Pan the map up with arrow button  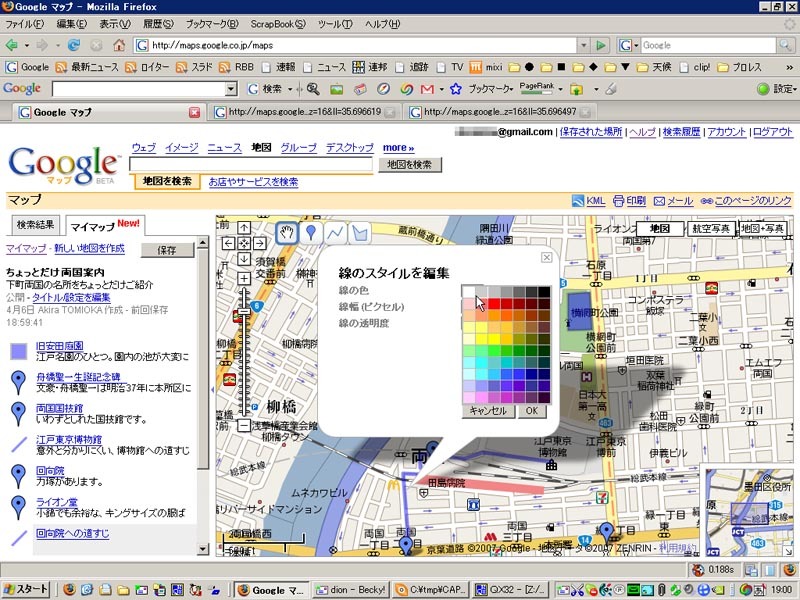coord(244,228)
